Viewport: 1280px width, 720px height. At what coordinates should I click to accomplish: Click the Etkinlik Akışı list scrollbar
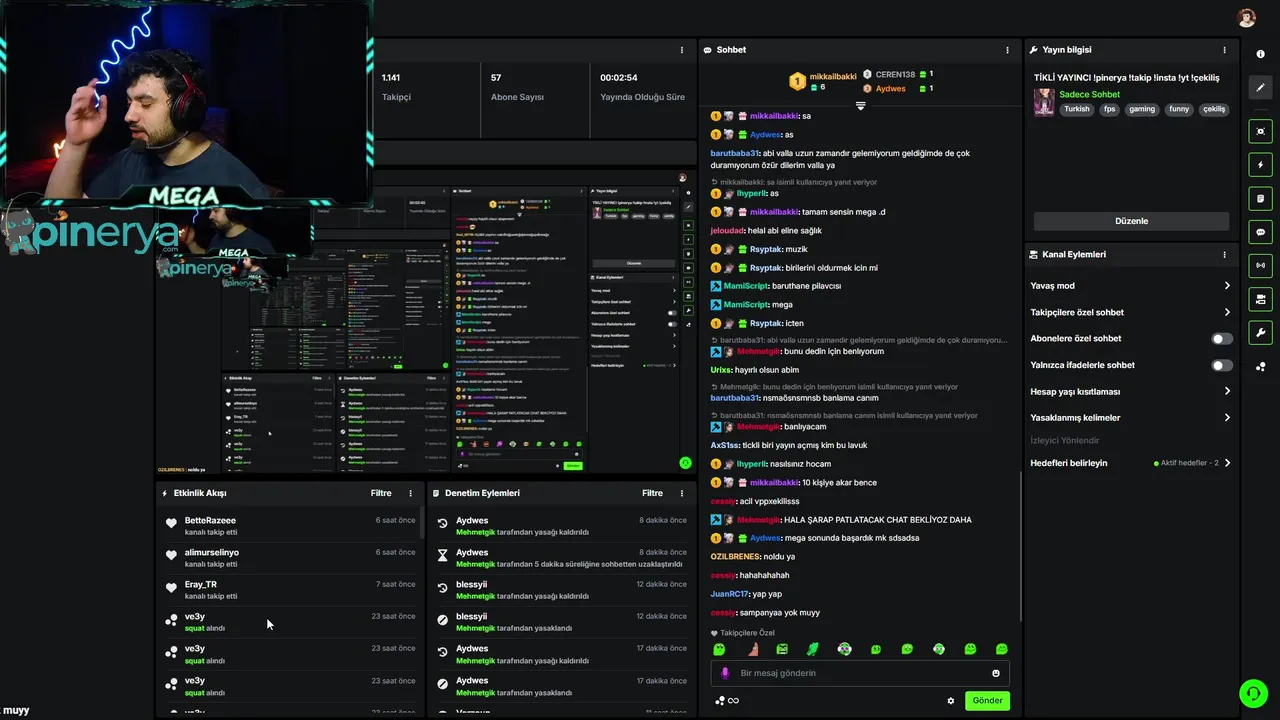coord(422,525)
